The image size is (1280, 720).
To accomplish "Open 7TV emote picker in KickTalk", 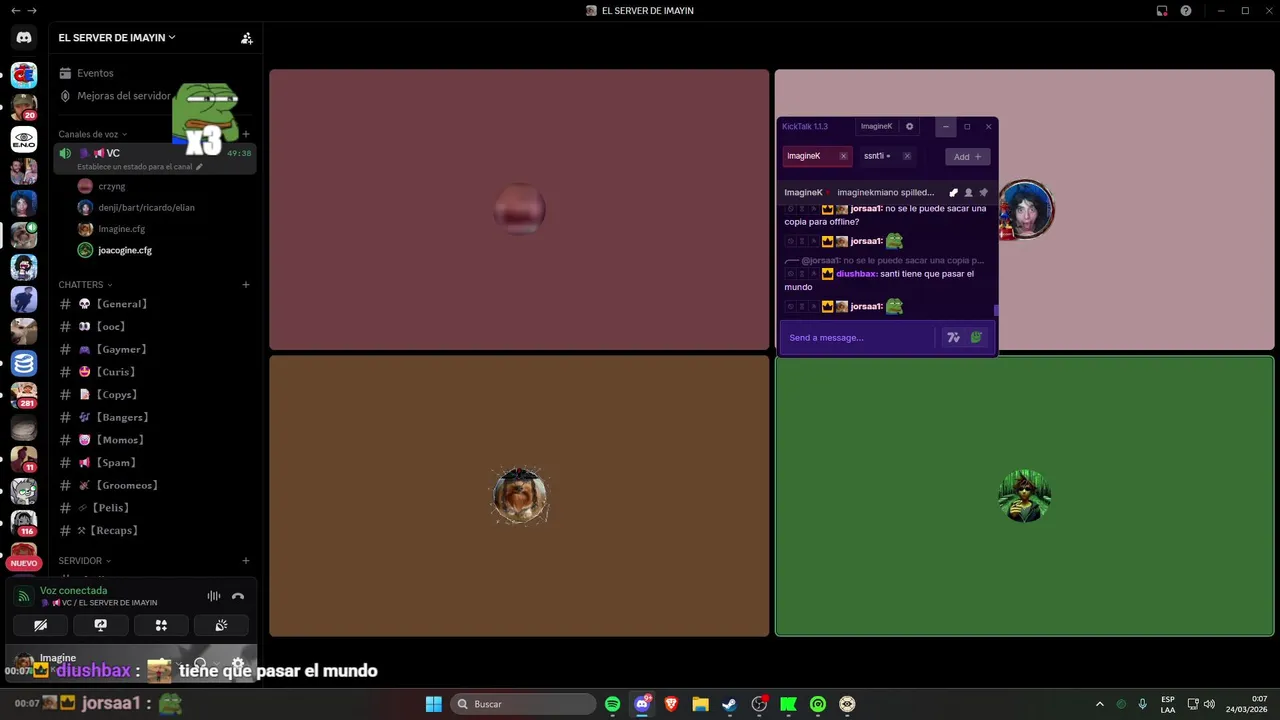I will coord(953,338).
